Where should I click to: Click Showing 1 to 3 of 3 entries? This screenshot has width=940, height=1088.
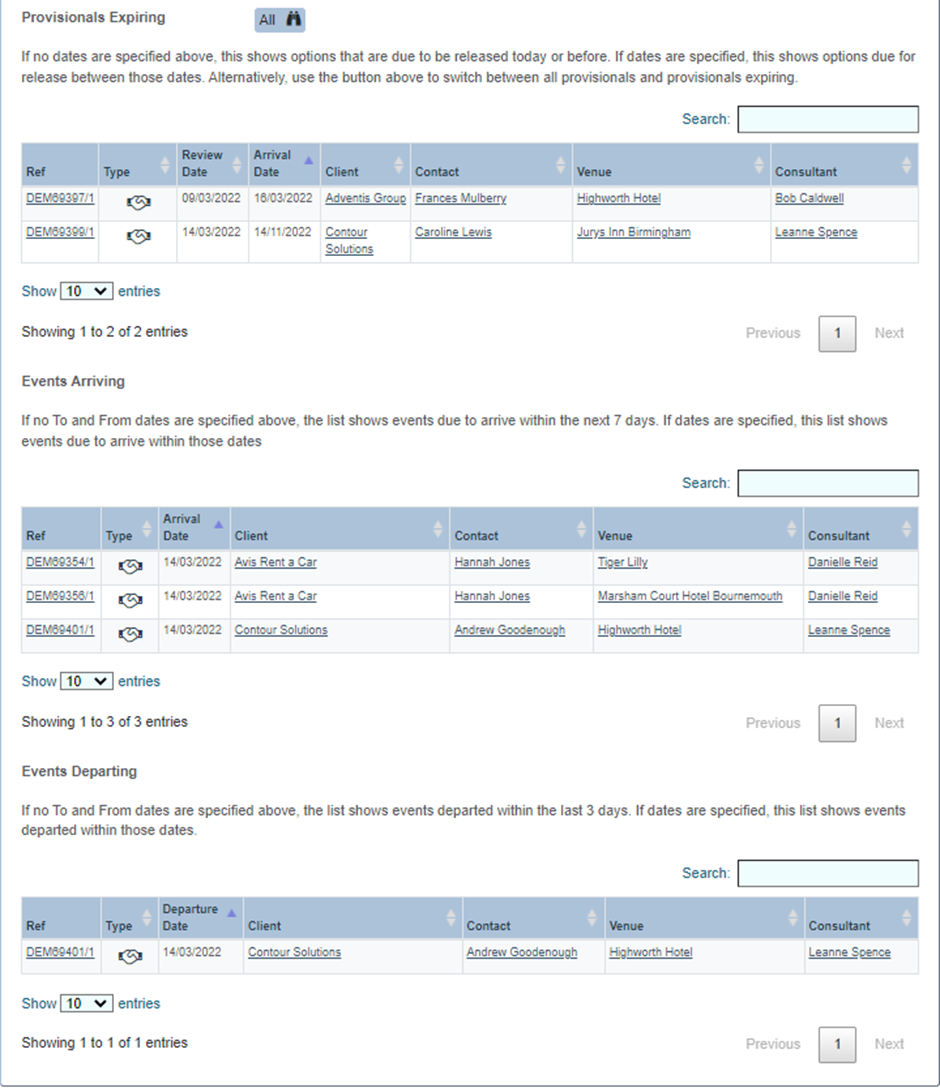(x=105, y=722)
